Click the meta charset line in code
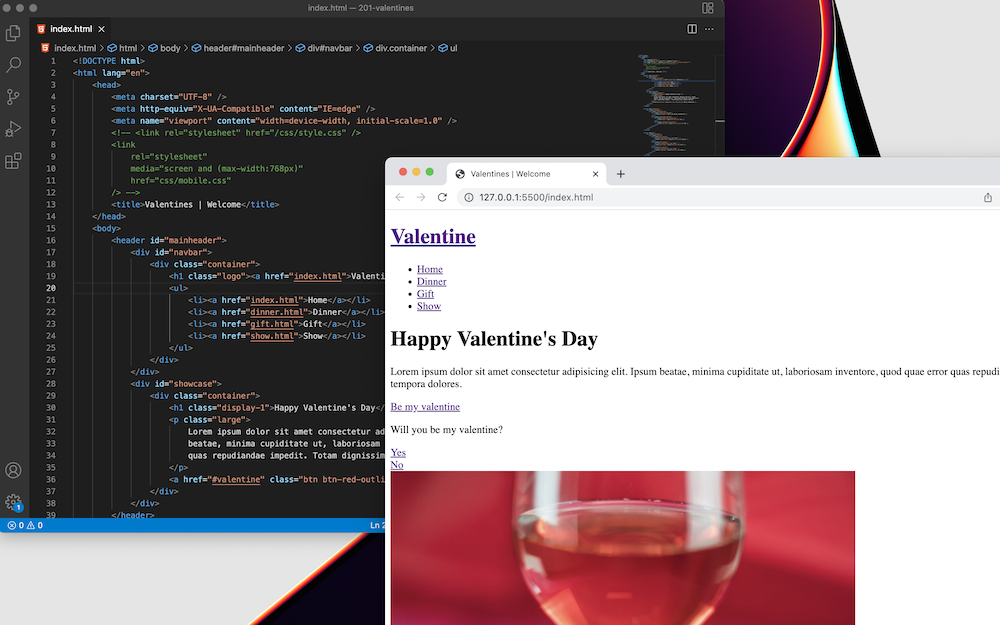The image size is (1000, 625). (x=169, y=97)
